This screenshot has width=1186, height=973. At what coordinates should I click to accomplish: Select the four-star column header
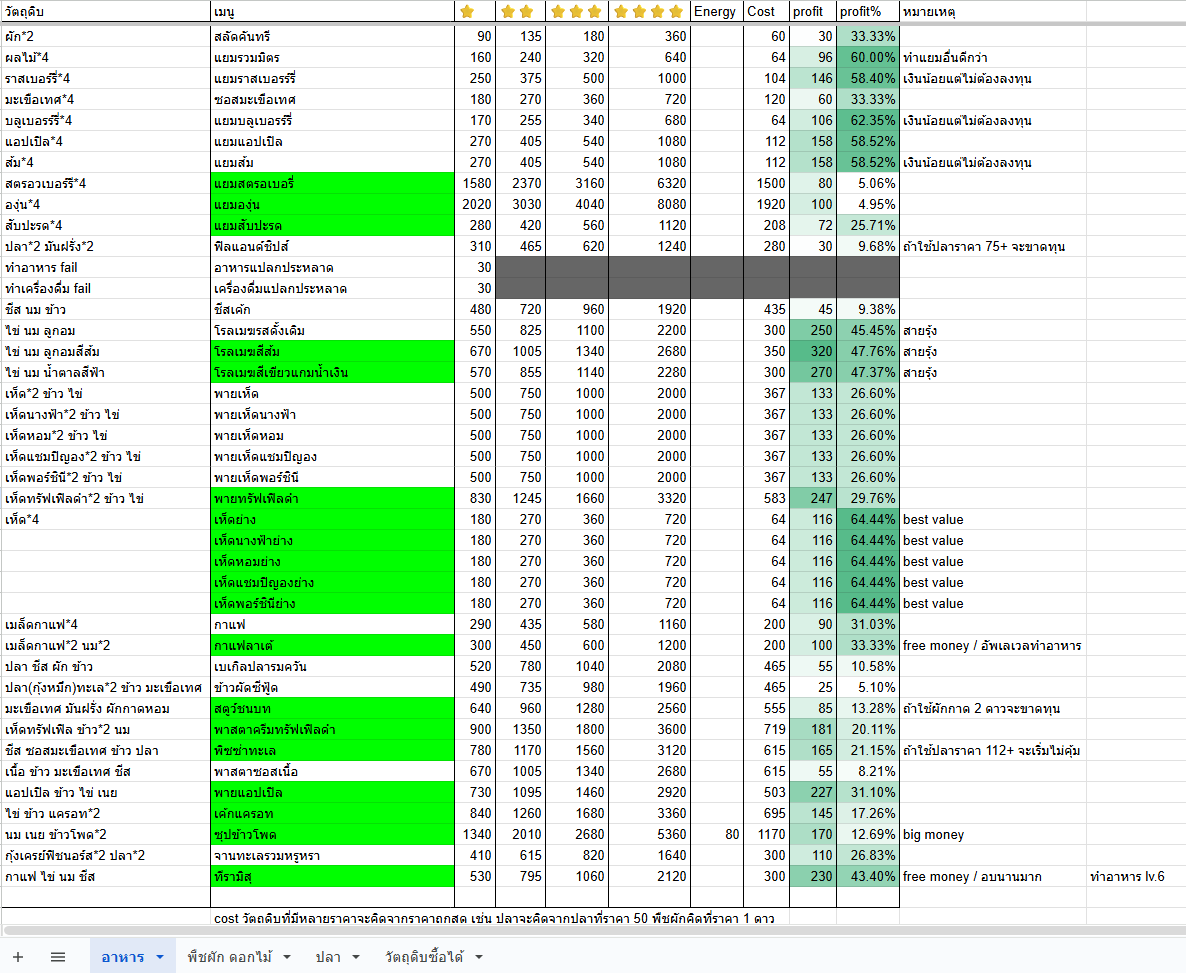click(649, 11)
